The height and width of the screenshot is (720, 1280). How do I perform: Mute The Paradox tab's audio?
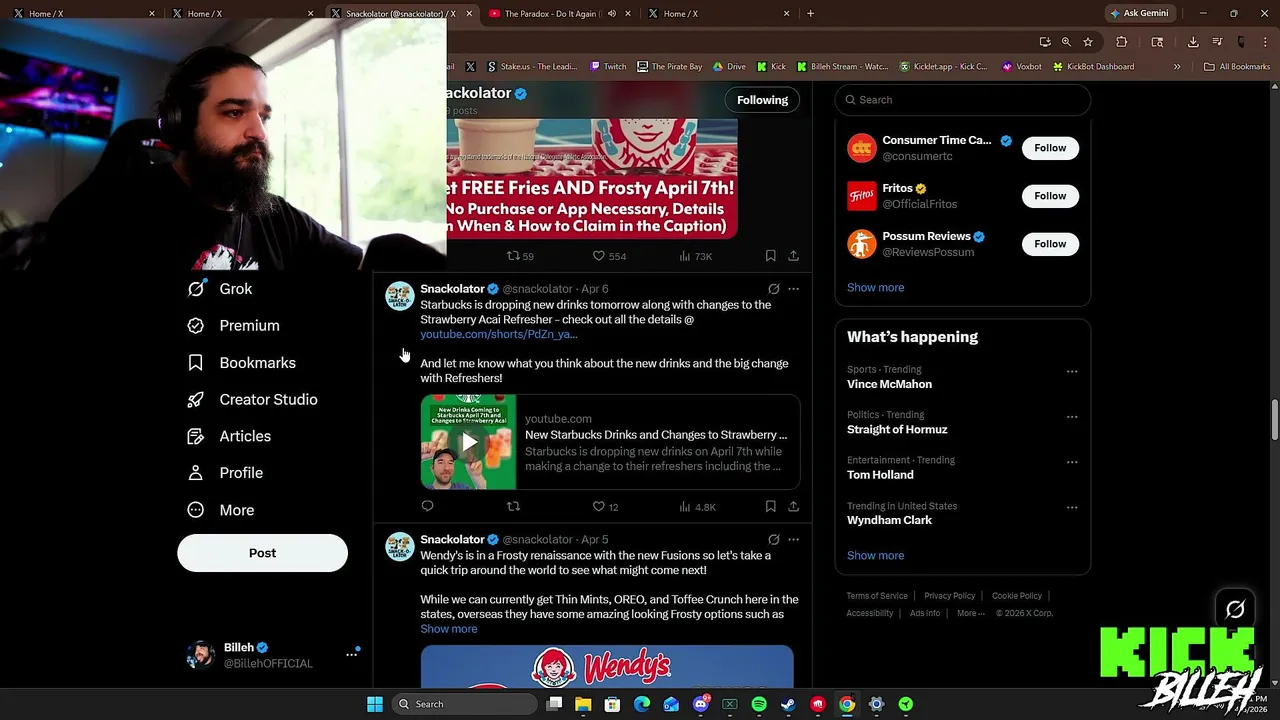coord(611,14)
